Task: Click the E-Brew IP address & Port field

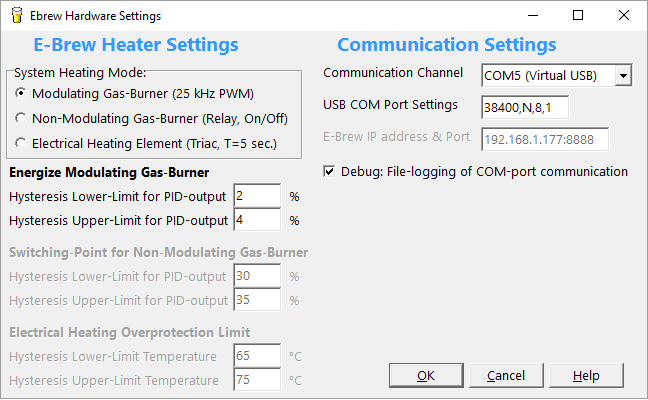Action: [545, 139]
